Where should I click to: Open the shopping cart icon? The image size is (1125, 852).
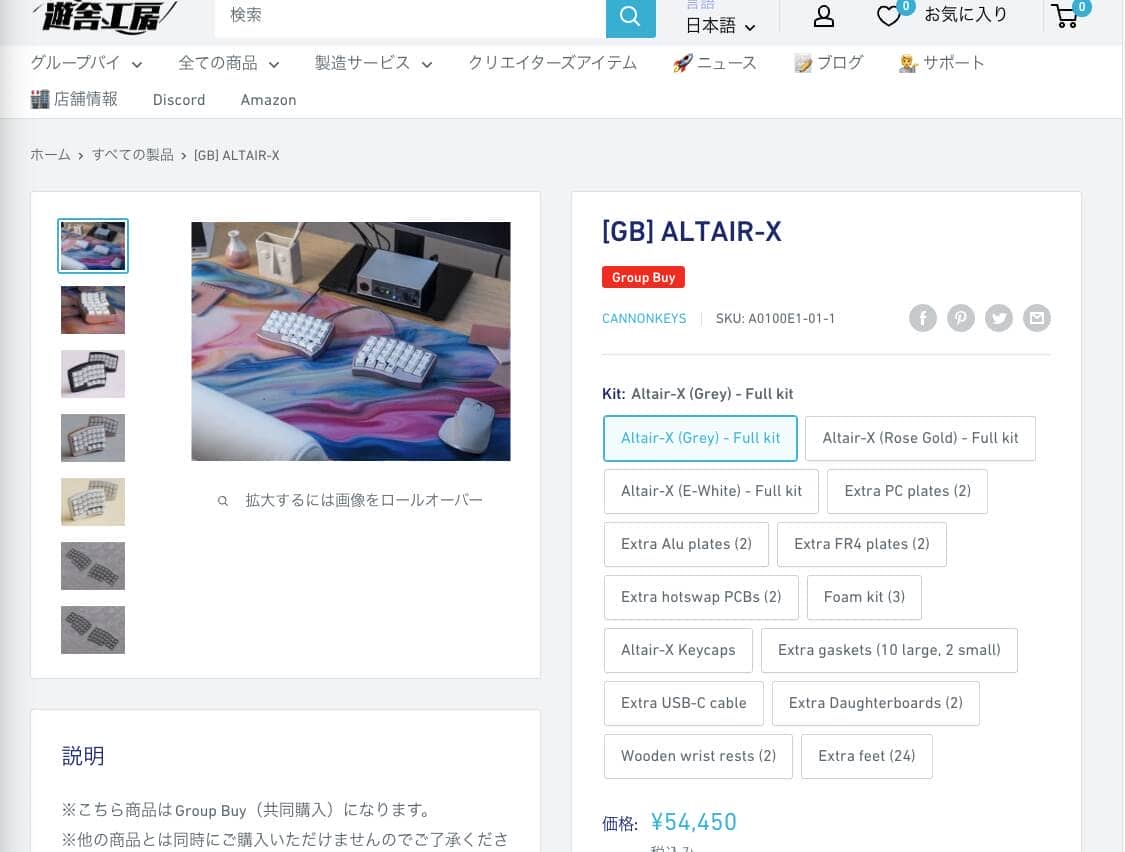pos(1065,16)
